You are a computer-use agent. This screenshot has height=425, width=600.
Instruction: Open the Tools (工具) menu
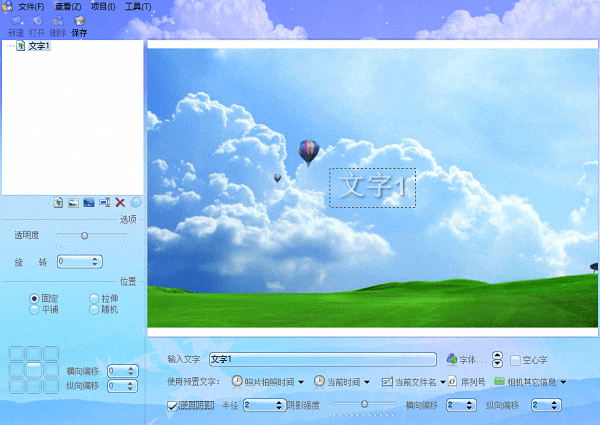[138, 7]
